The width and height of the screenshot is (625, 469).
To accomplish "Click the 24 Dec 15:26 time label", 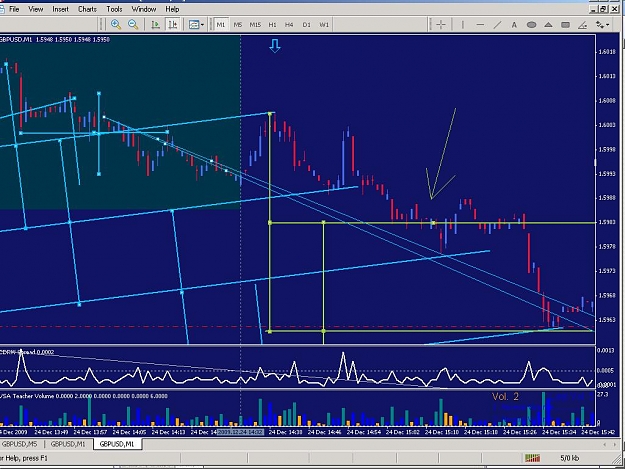I will point(520,432).
